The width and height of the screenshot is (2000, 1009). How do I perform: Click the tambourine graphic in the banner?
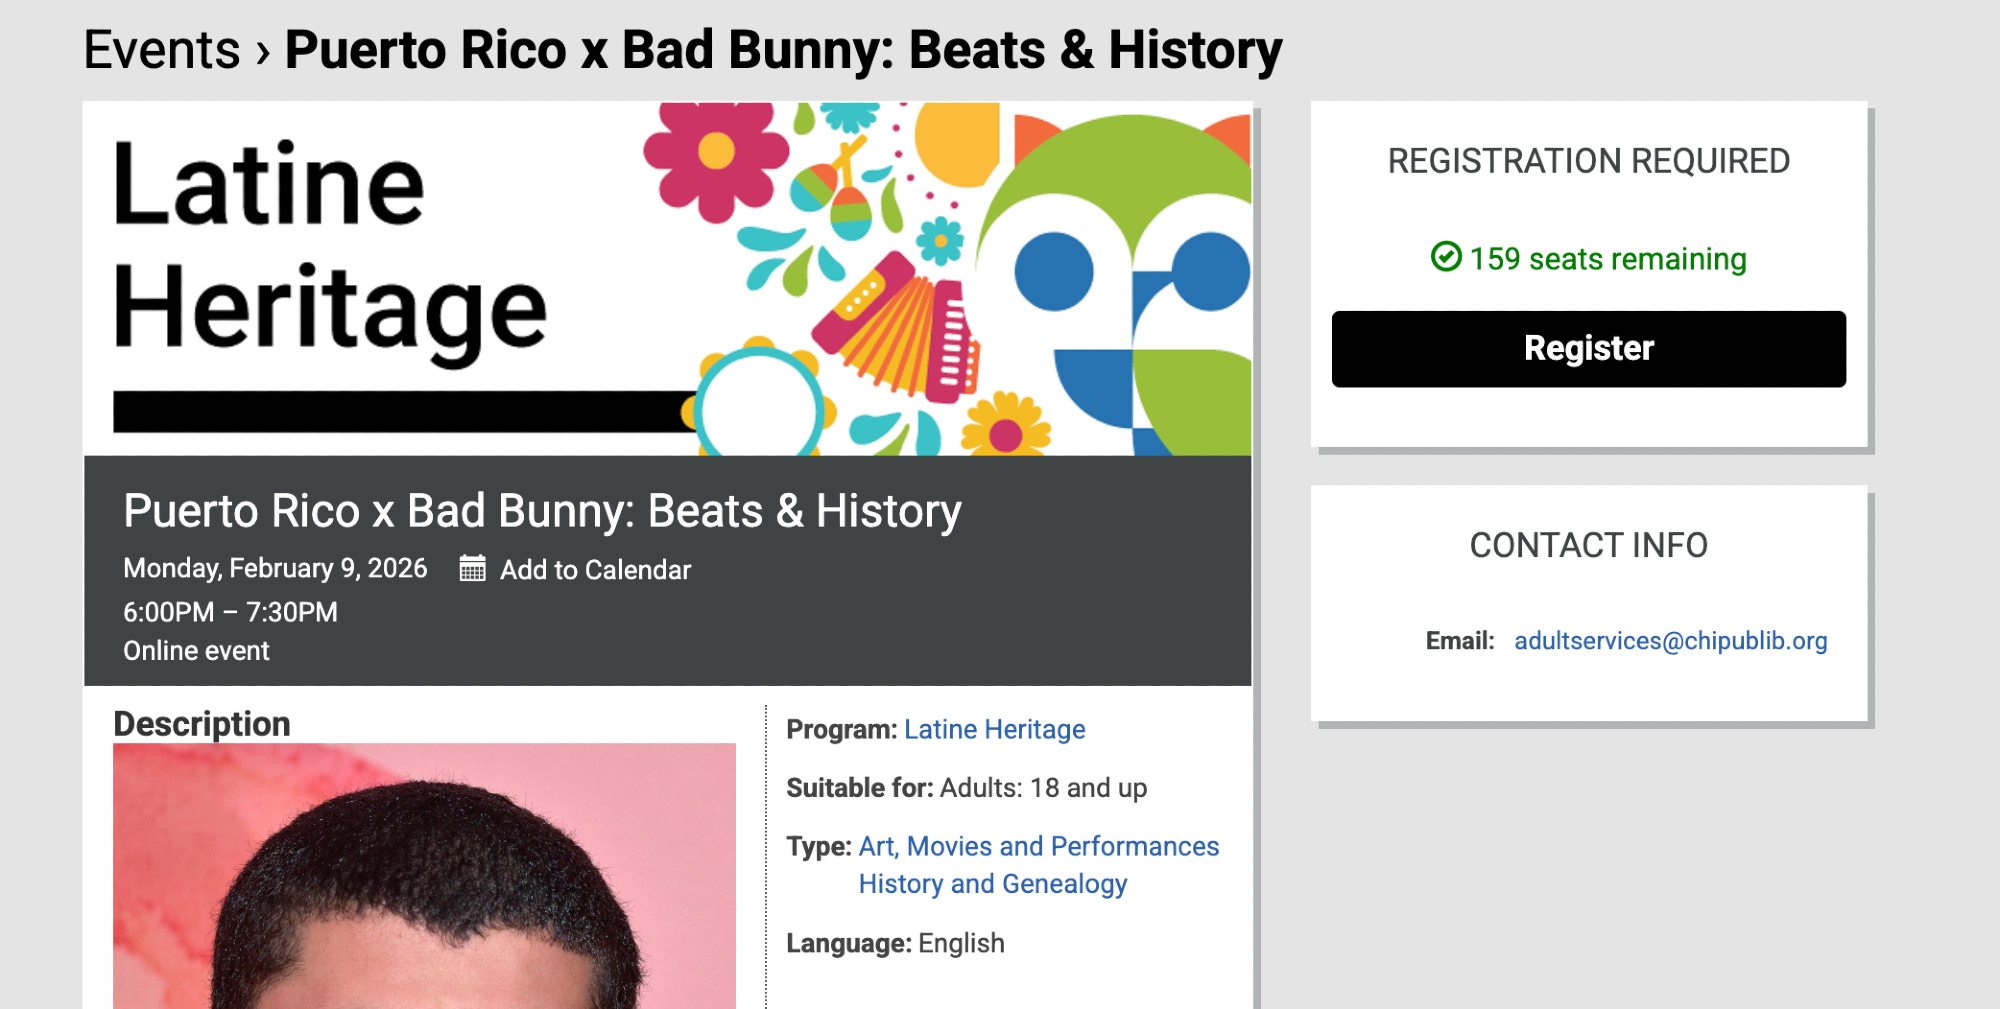[x=759, y=406]
